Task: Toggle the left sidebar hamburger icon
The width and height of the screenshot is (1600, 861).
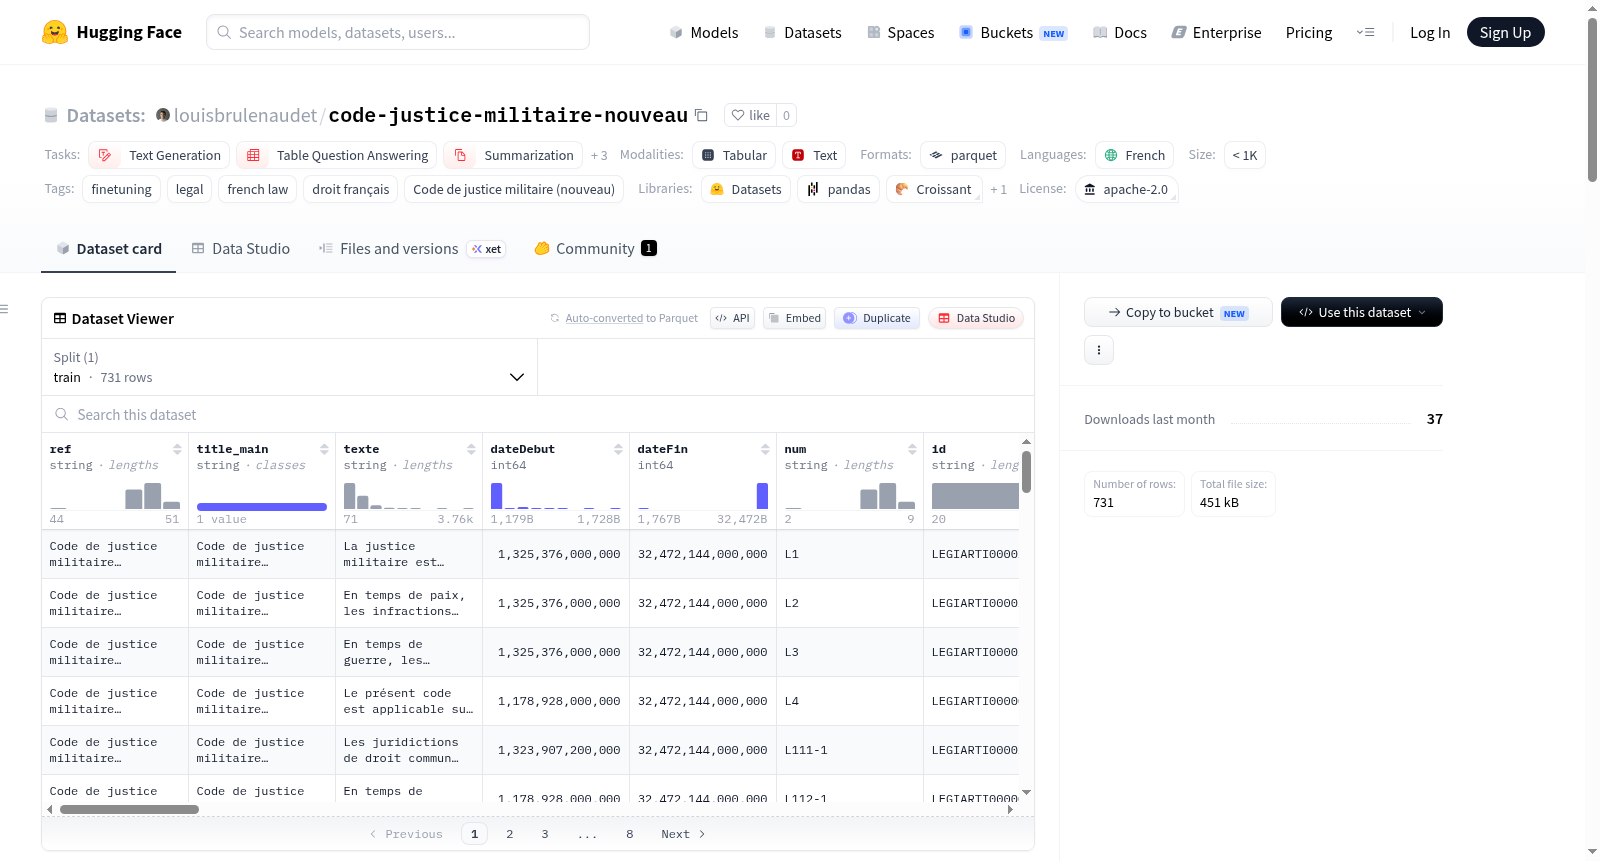Action: click(4, 309)
